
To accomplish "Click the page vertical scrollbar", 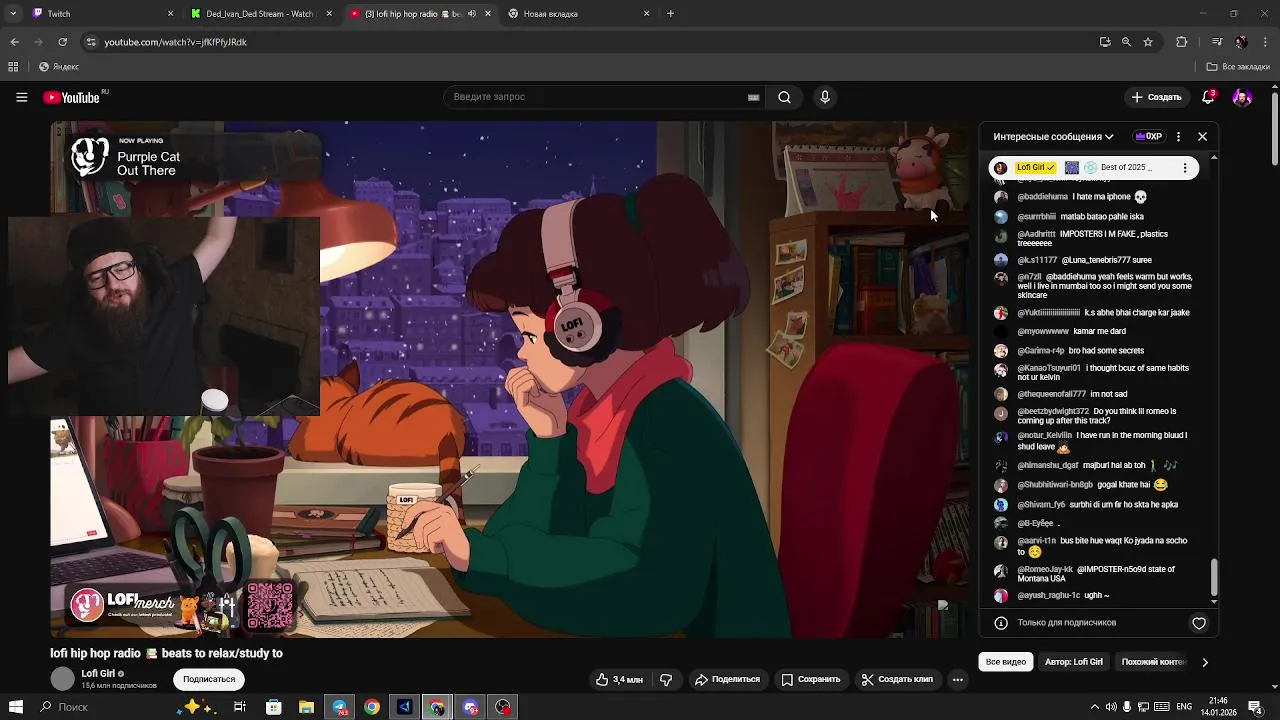I will (x=1274, y=130).
